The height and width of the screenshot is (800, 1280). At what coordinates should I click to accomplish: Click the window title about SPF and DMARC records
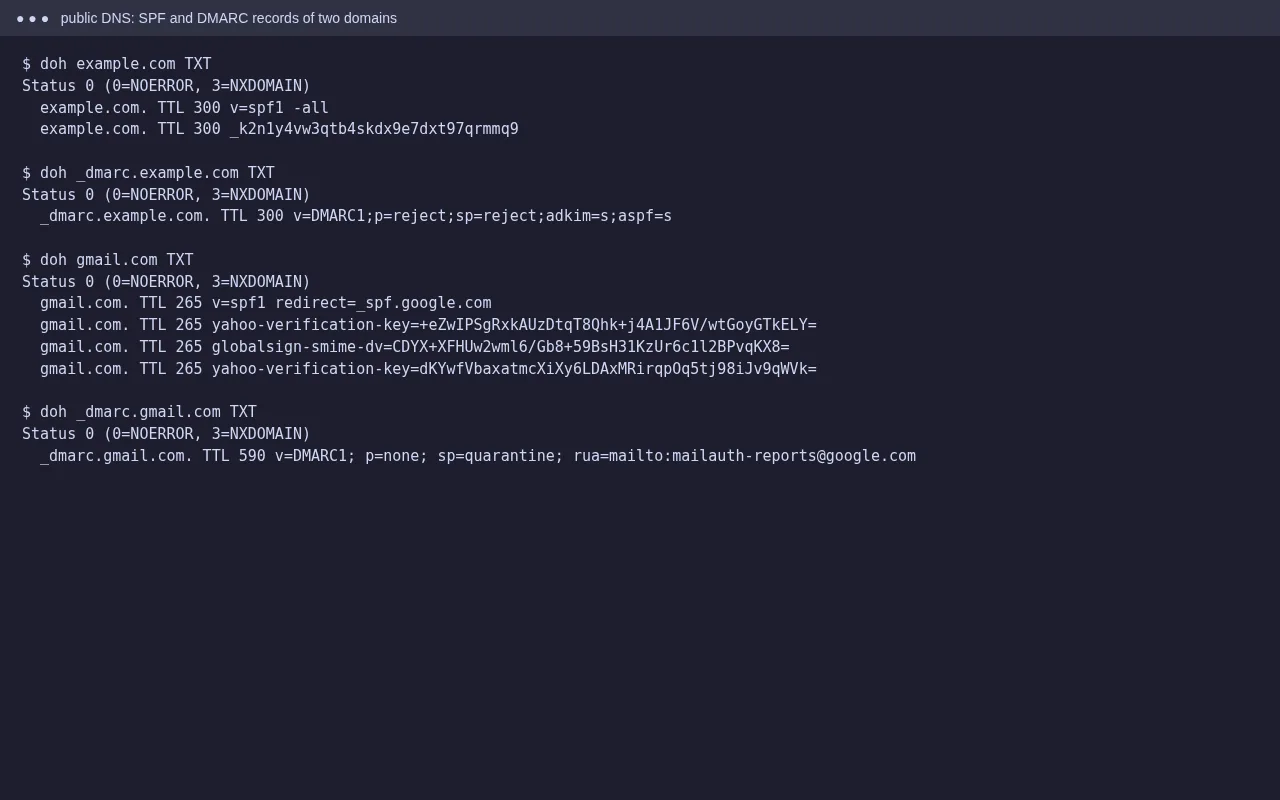(x=229, y=18)
